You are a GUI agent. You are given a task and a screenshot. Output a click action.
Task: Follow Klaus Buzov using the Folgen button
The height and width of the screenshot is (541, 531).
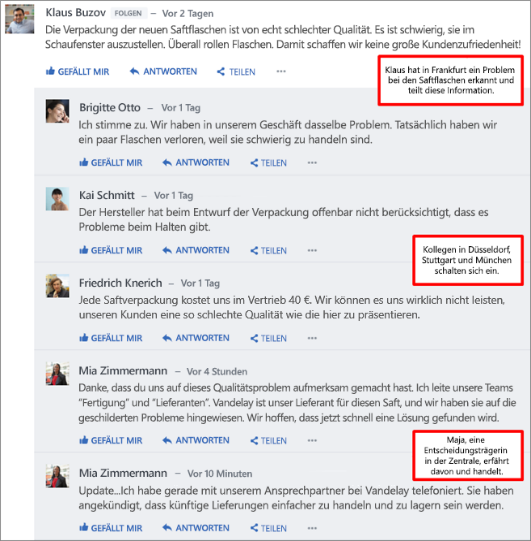click(128, 13)
